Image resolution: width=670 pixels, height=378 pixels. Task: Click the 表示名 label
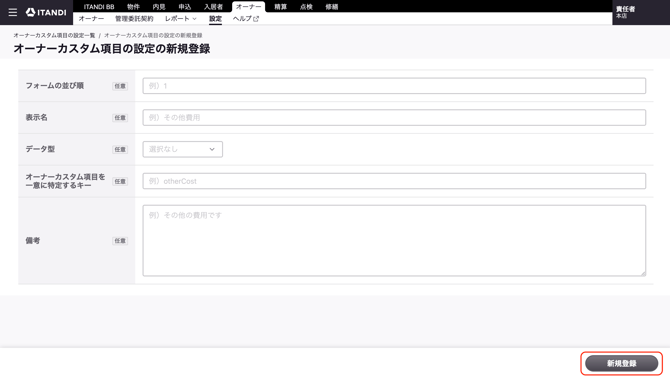(x=36, y=117)
